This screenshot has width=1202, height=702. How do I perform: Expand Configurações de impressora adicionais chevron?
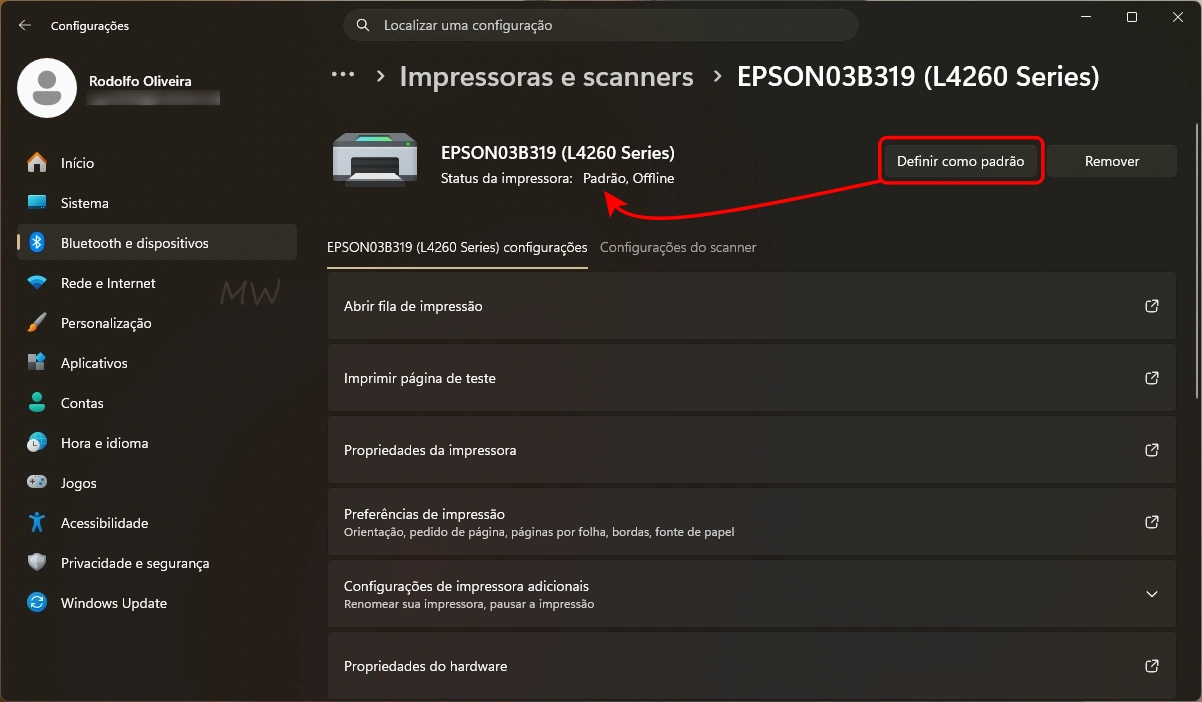point(1152,594)
